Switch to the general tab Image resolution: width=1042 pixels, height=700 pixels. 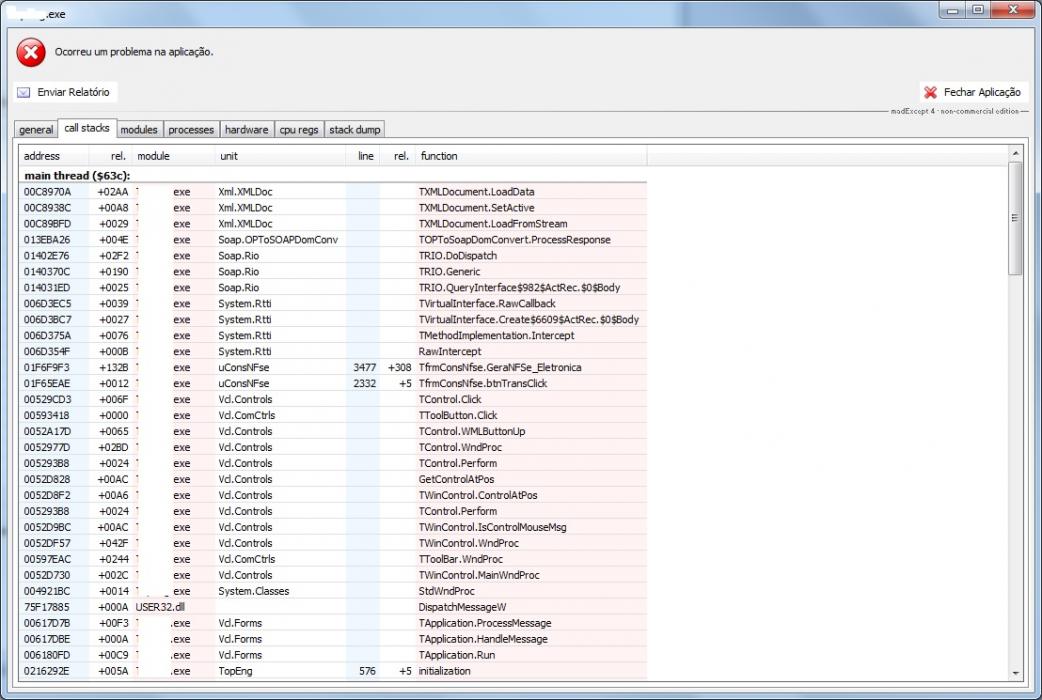tap(36, 130)
